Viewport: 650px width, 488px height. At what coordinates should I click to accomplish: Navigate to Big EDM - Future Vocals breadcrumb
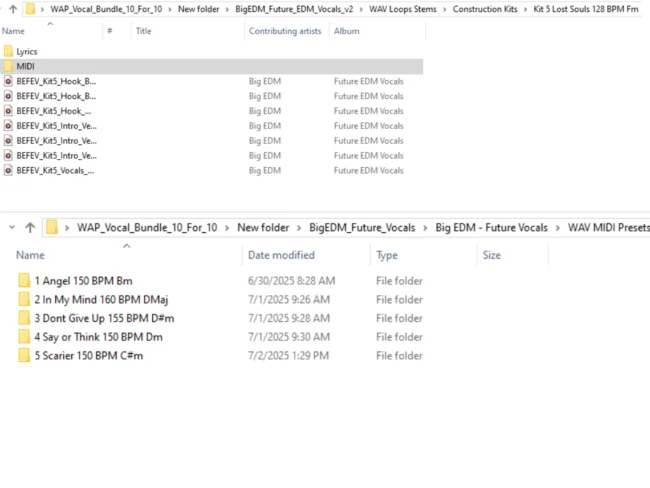[x=491, y=228]
